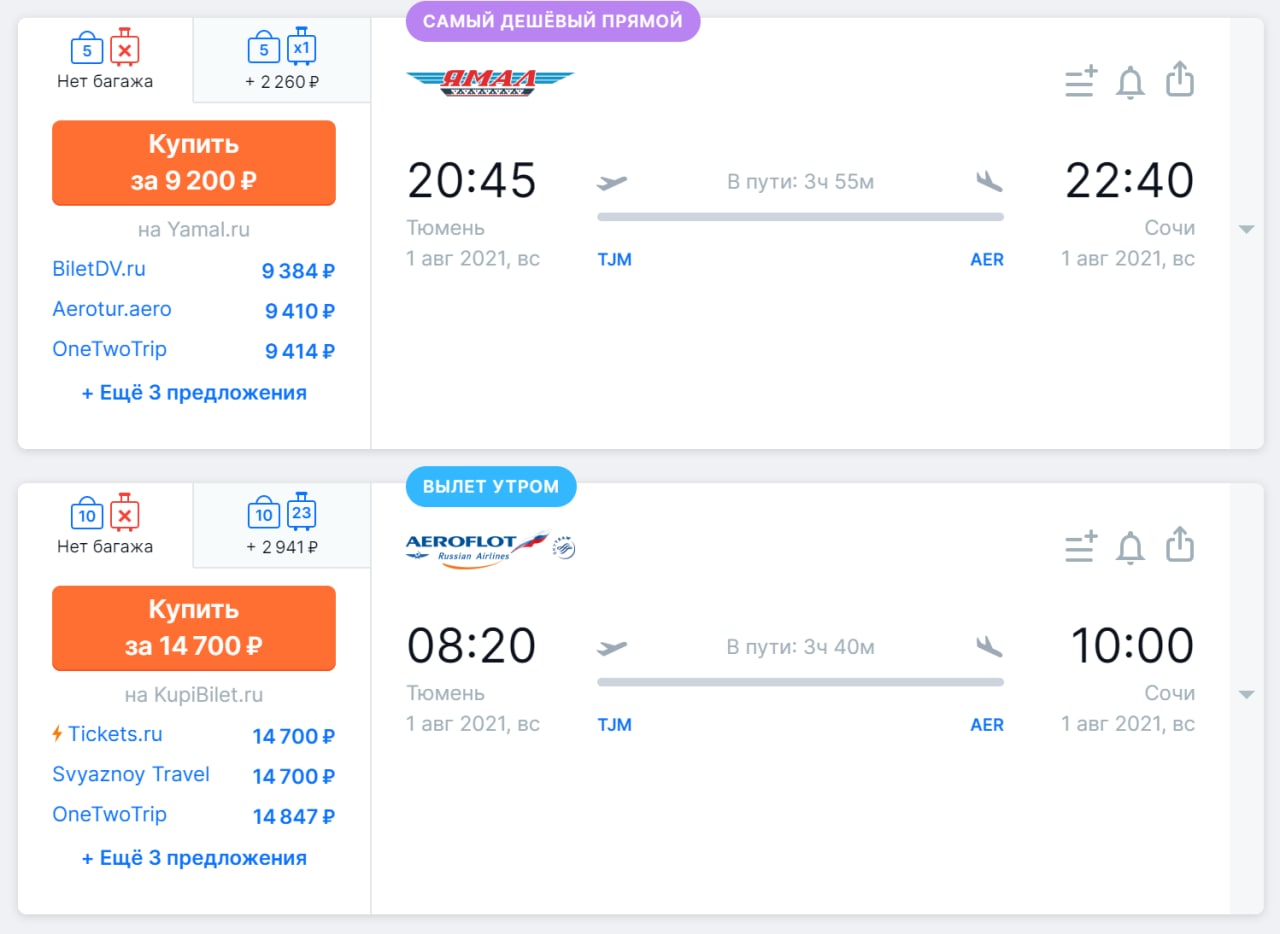Open Svyaznoy Travel offer link
The width and height of the screenshot is (1280, 934).
(131, 775)
